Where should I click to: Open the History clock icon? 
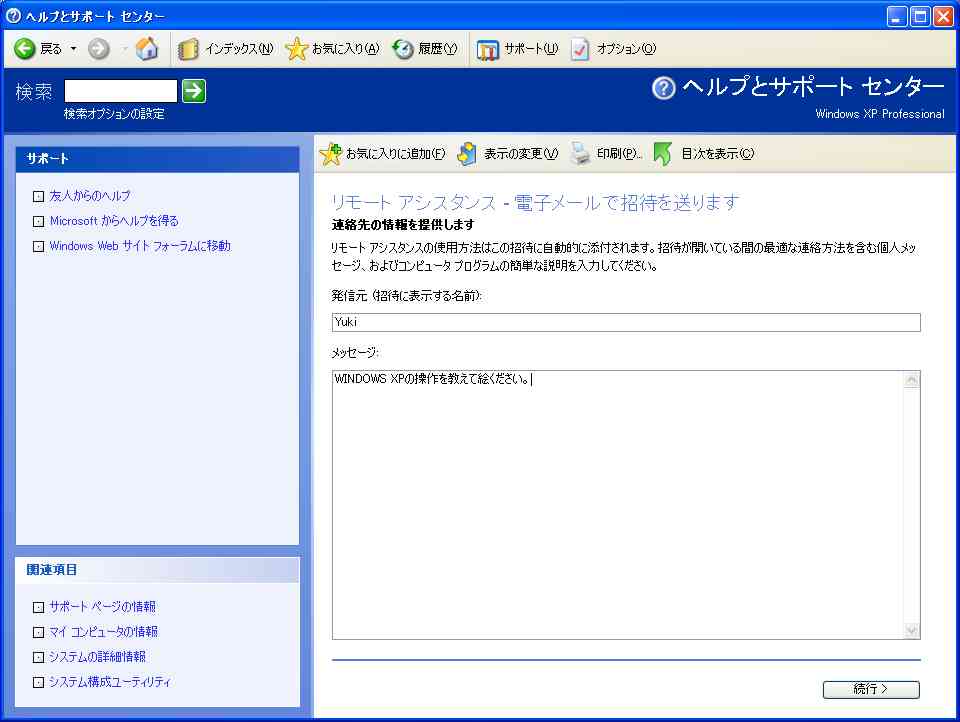(403, 49)
